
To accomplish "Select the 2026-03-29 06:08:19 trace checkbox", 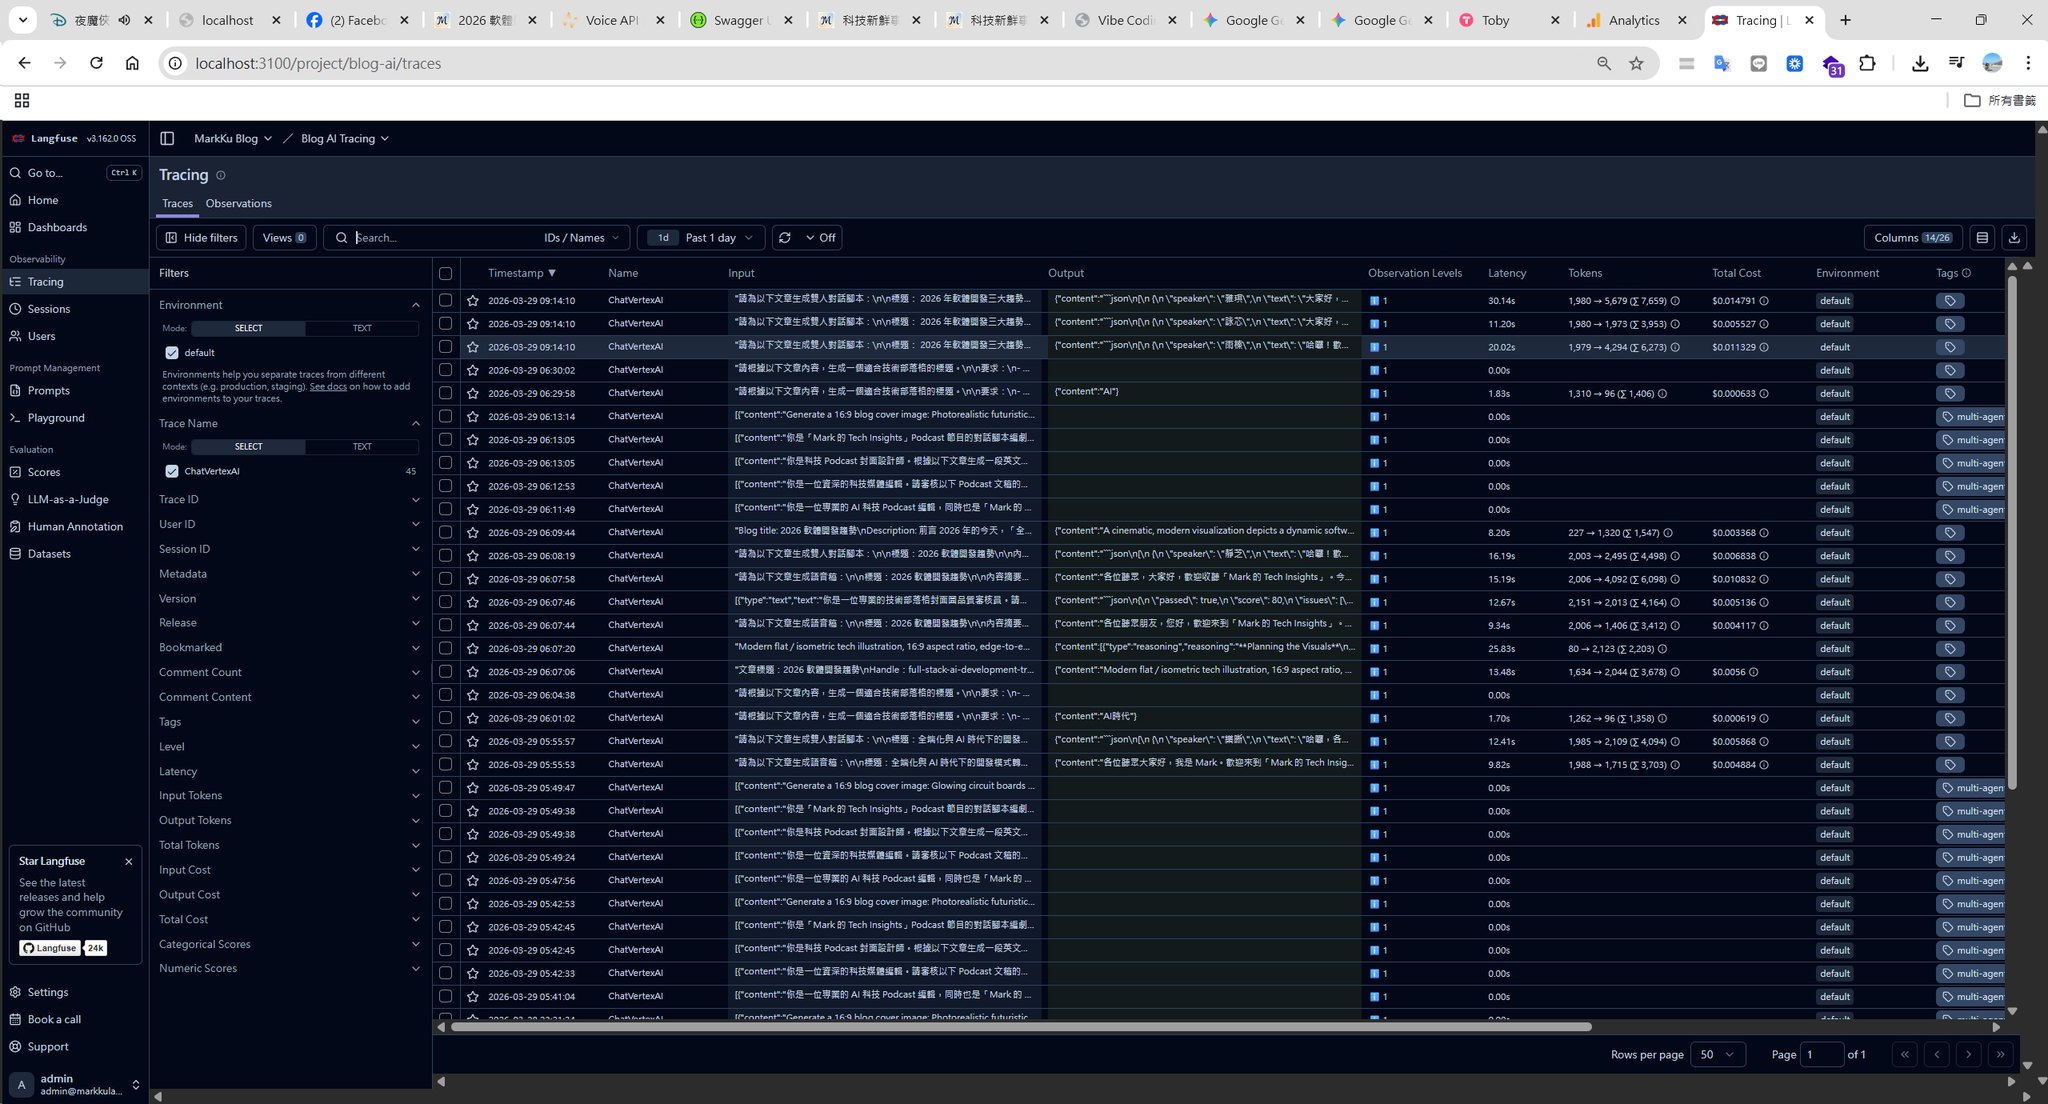I will point(445,556).
